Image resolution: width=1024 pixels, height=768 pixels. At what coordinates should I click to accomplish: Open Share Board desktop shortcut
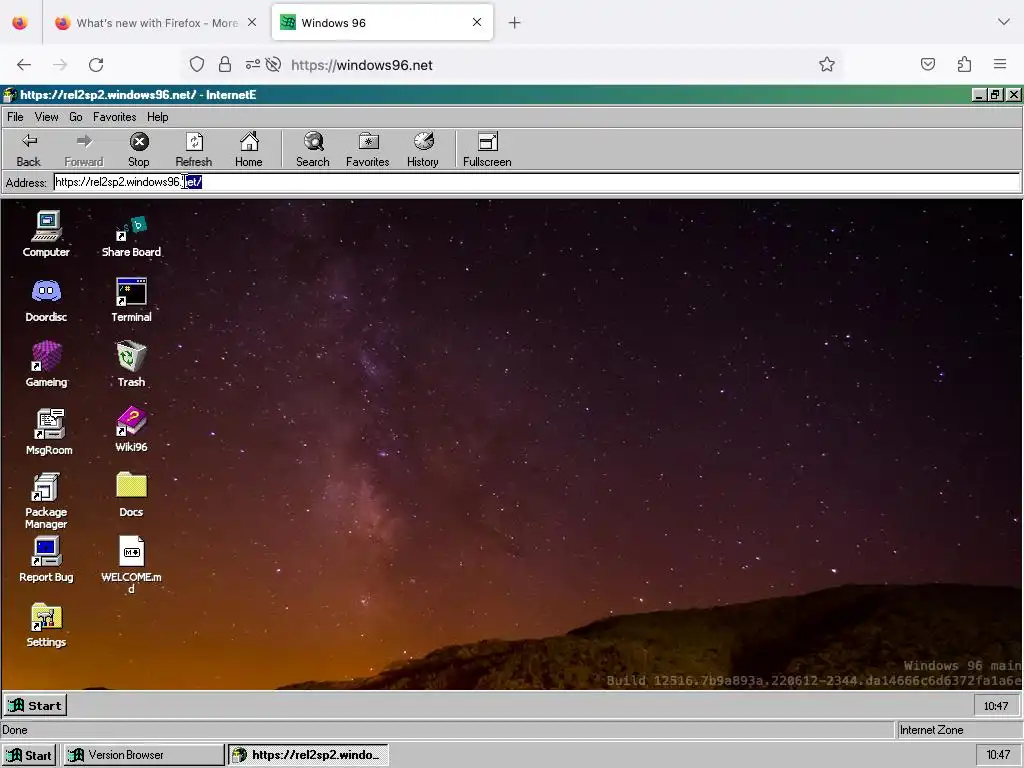(x=131, y=234)
